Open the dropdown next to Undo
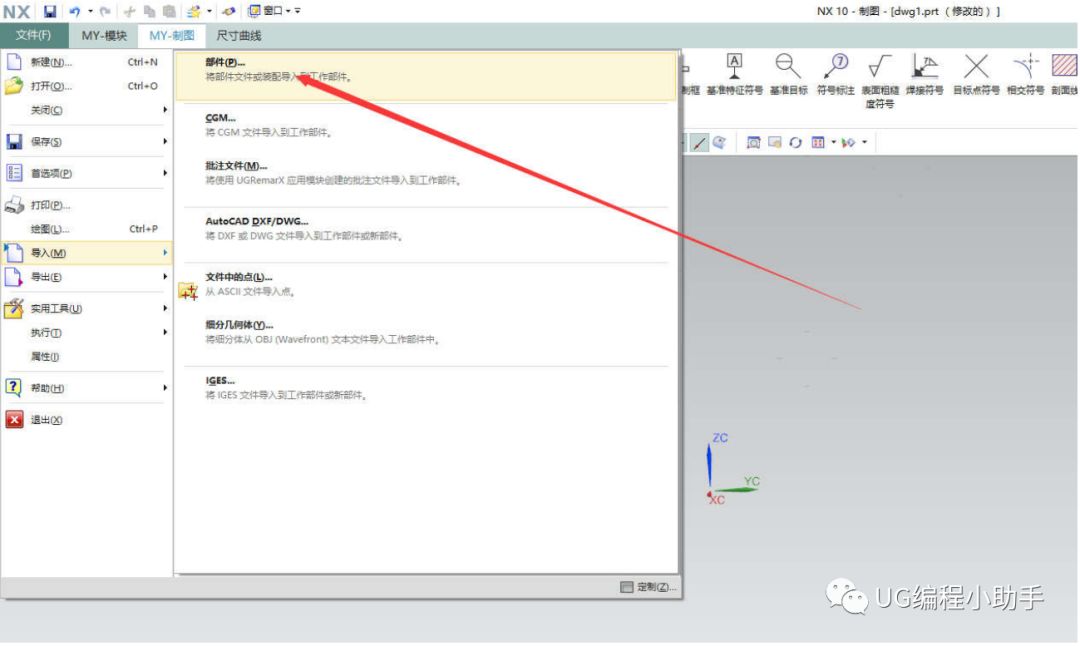 click(90, 11)
